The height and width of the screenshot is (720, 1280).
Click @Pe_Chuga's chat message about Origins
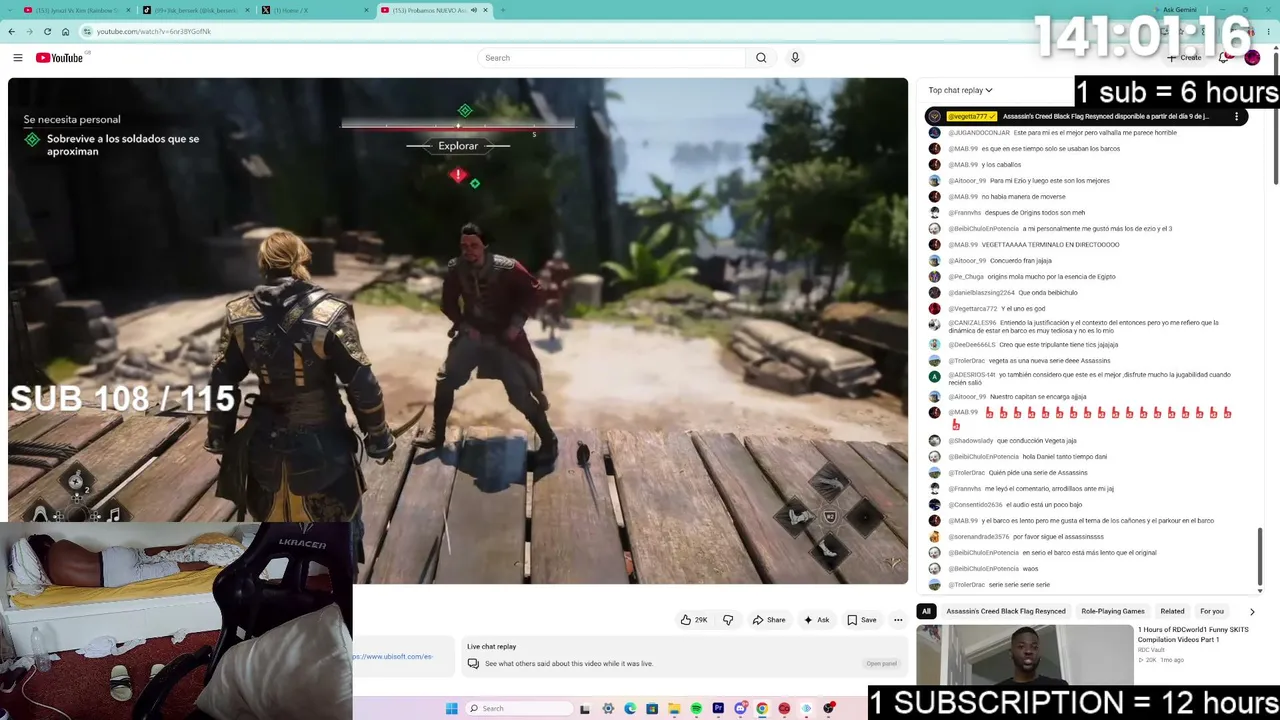tap(1031, 277)
